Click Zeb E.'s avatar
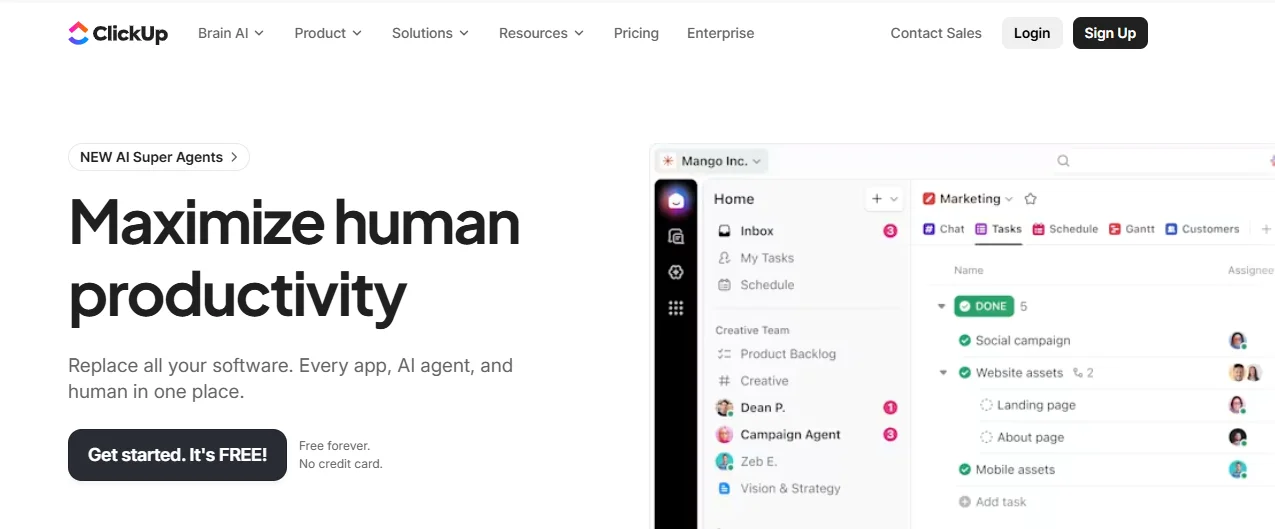1275x529 pixels. pyautogui.click(x=725, y=462)
